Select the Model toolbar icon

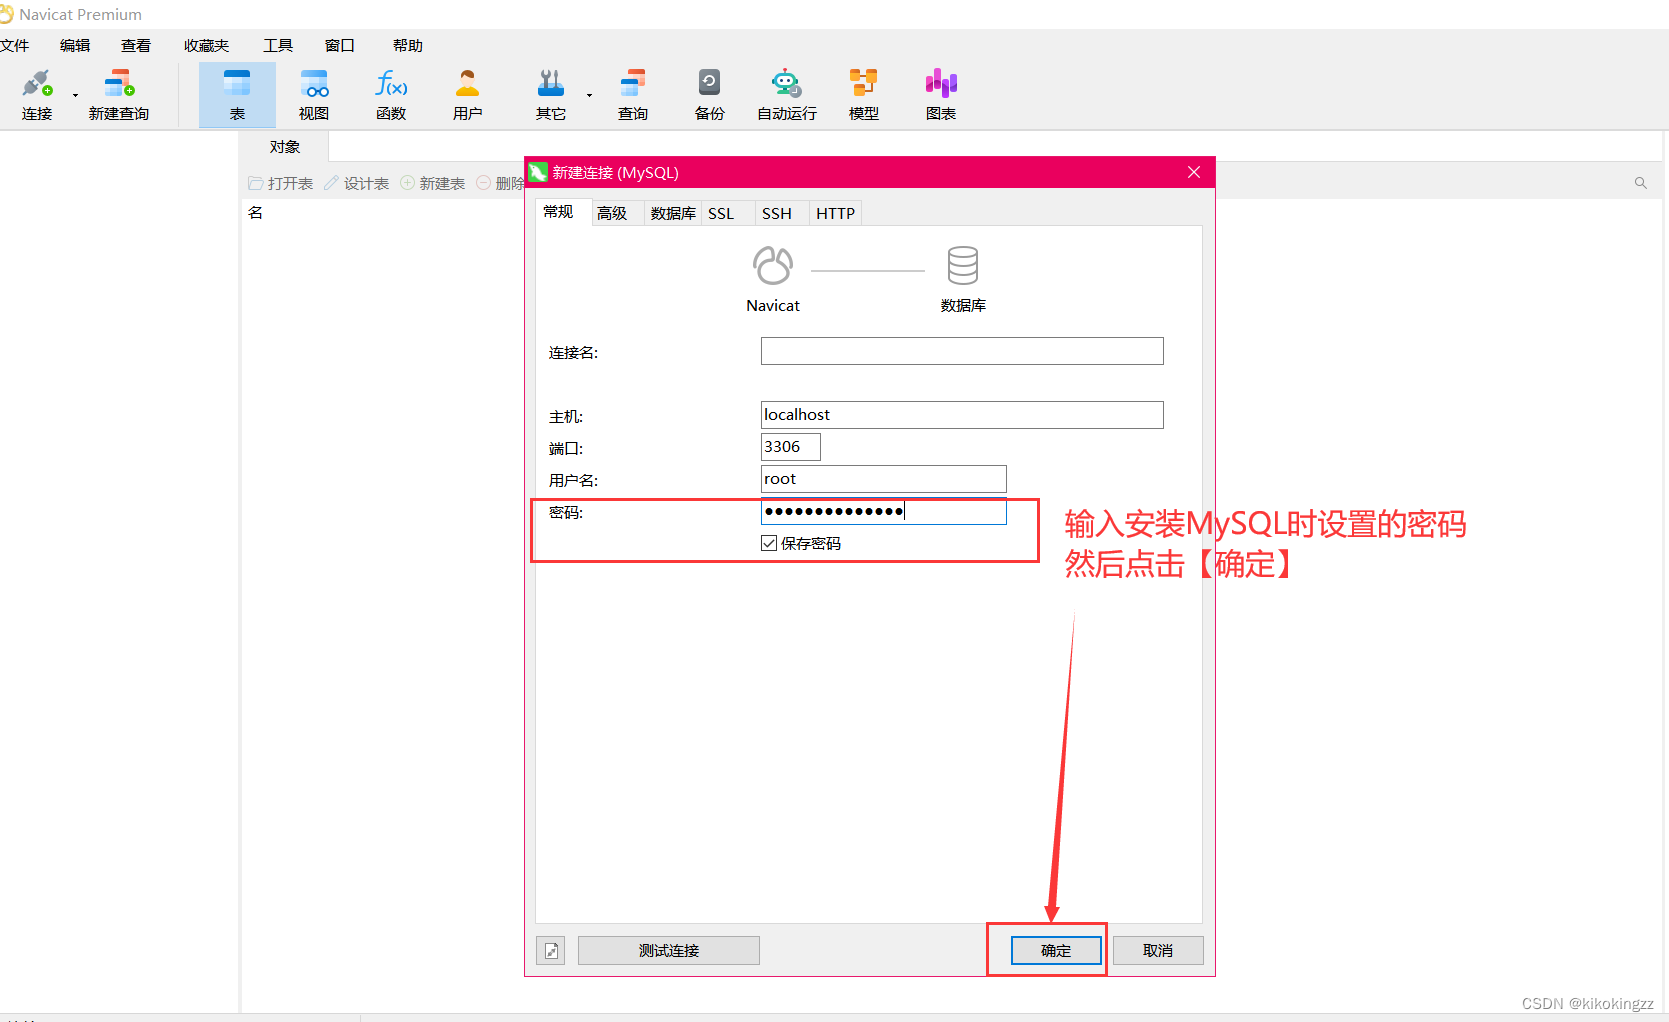point(864,95)
